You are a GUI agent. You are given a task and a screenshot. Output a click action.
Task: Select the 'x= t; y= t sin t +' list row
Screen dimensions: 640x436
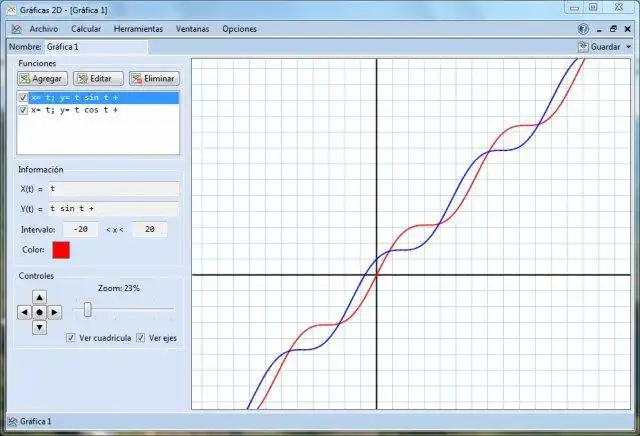[x=104, y=98]
